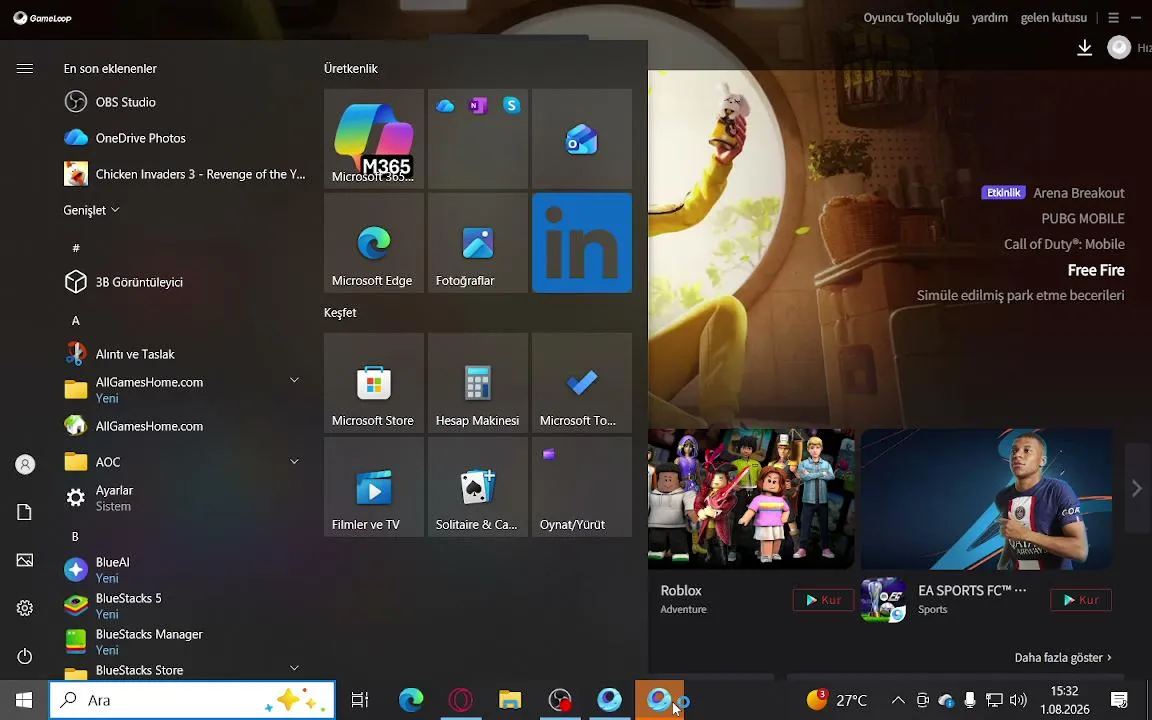This screenshot has height=720, width=1152.
Task: Click the B letter header in app list
Action: [75, 537]
